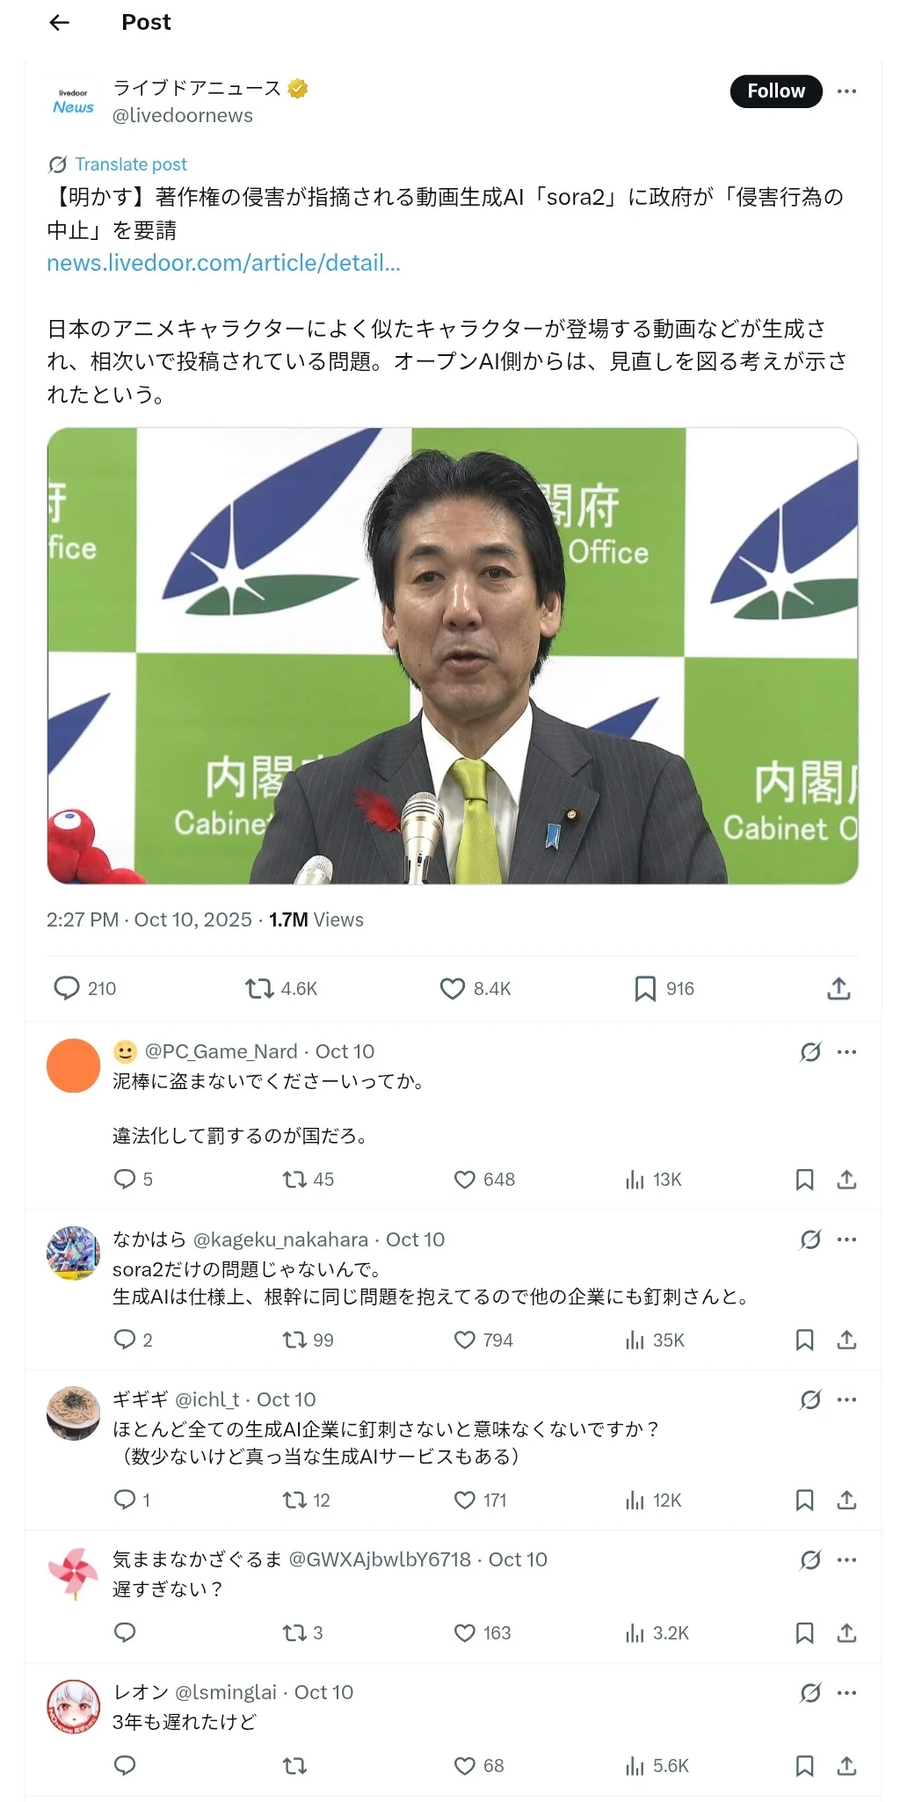Open the news.livedoor.com article link
This screenshot has width=900, height=1802.
[x=223, y=263]
